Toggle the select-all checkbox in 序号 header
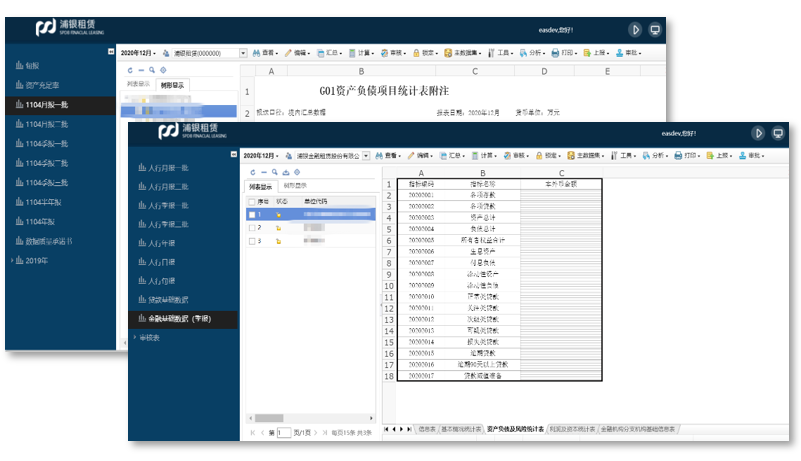This screenshot has width=801, height=461. coord(252,201)
